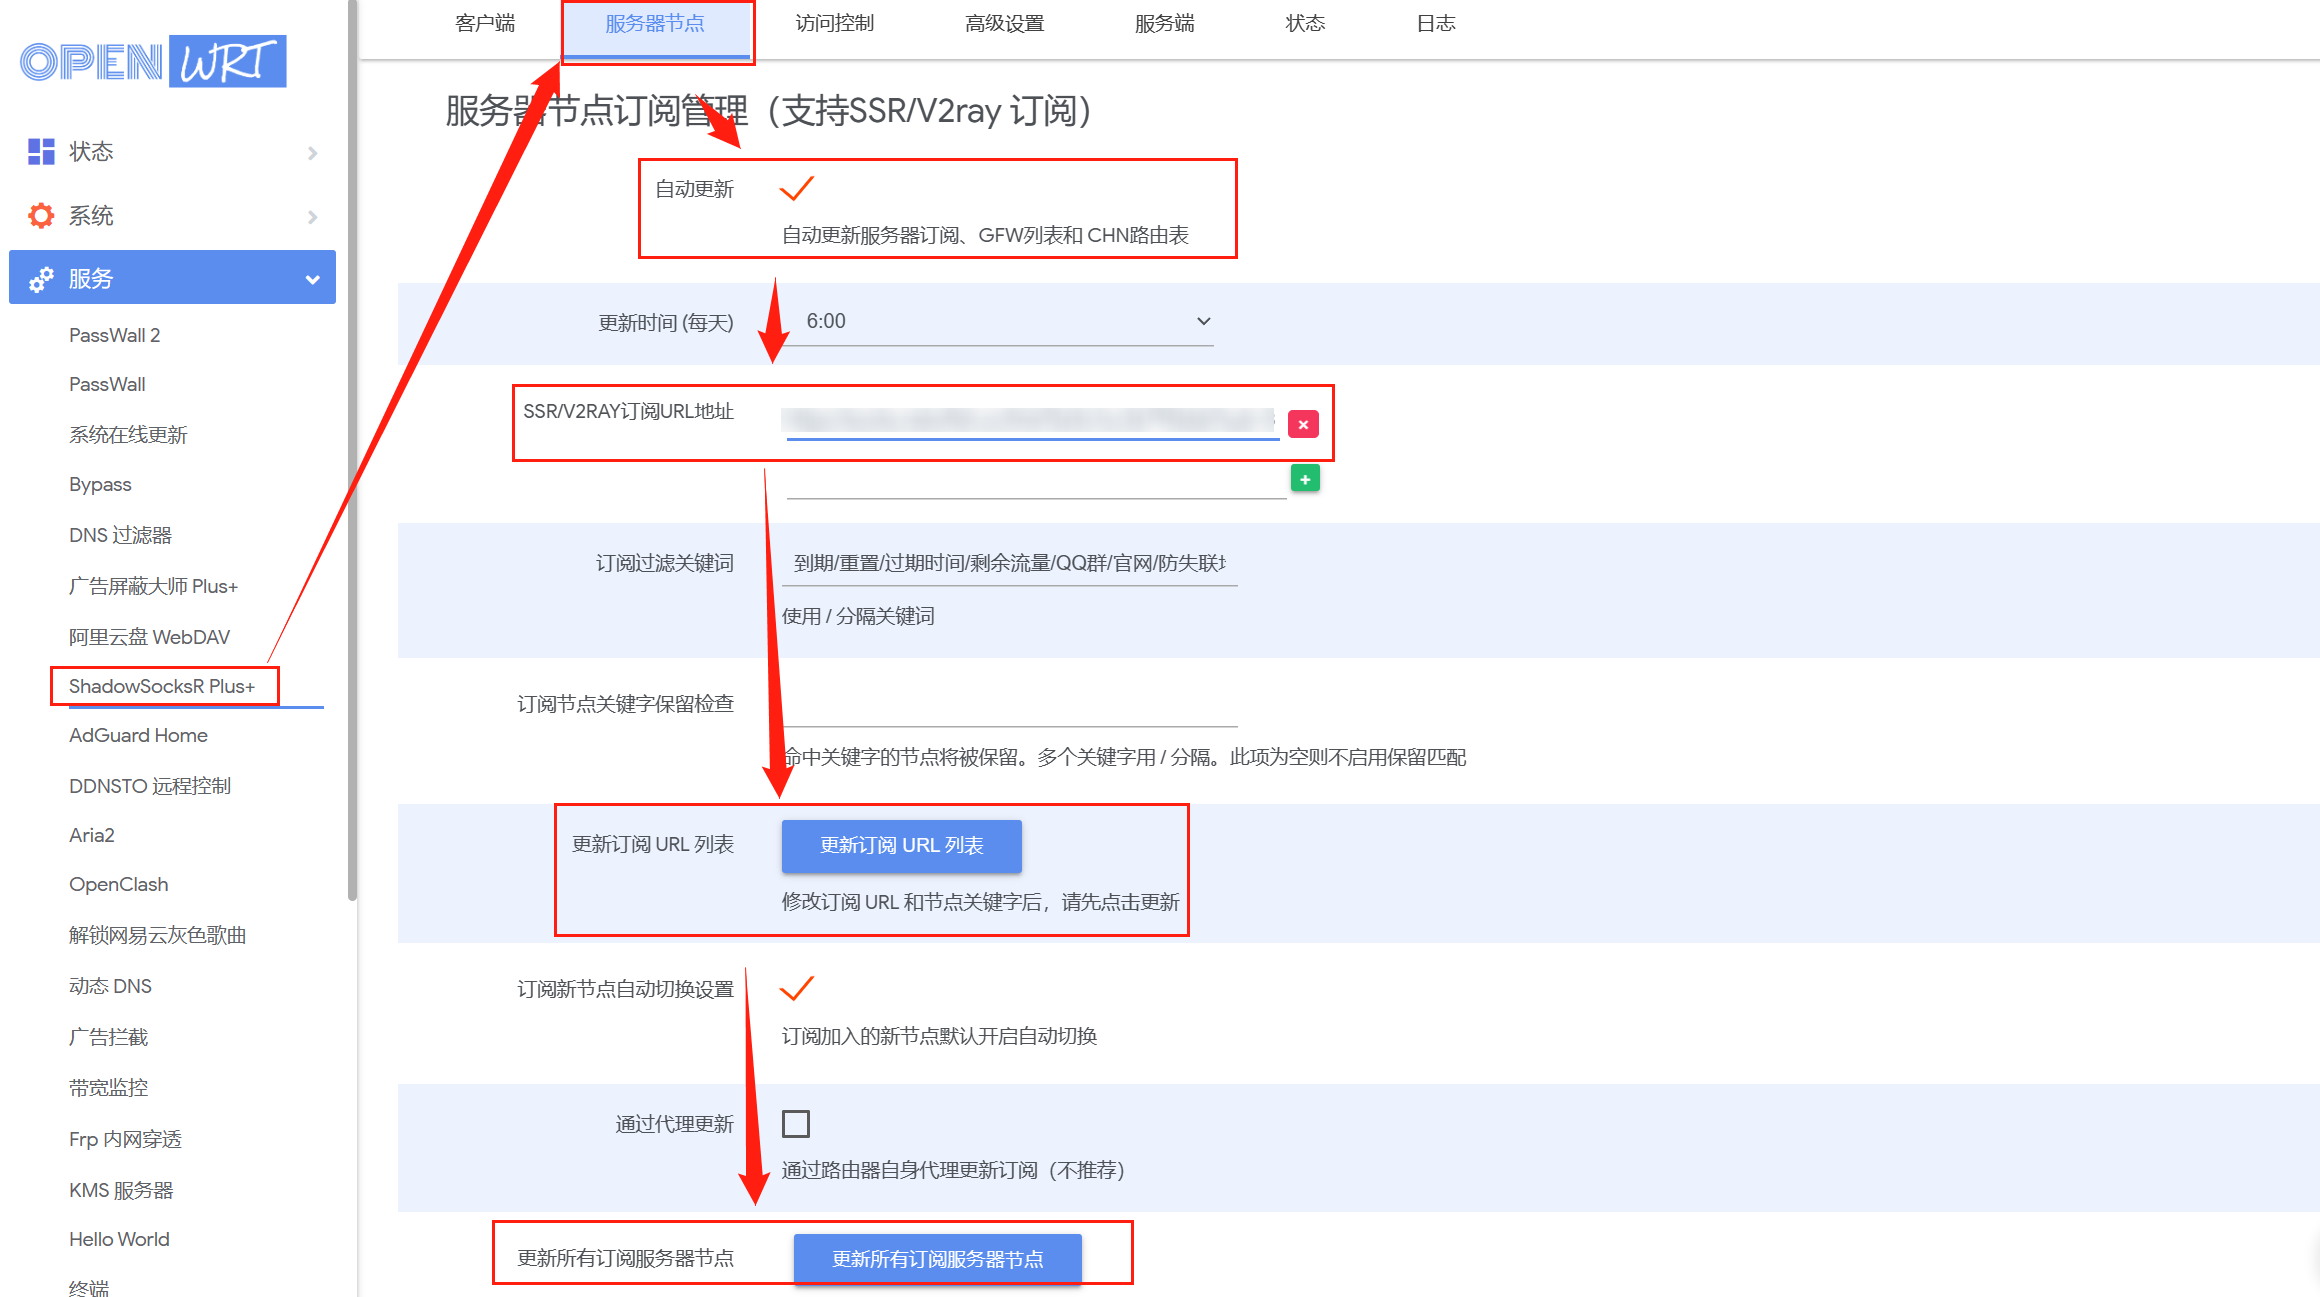This screenshot has width=2320, height=1297.
Task: Click the Services gears icon in sidebar
Action: coord(41,279)
